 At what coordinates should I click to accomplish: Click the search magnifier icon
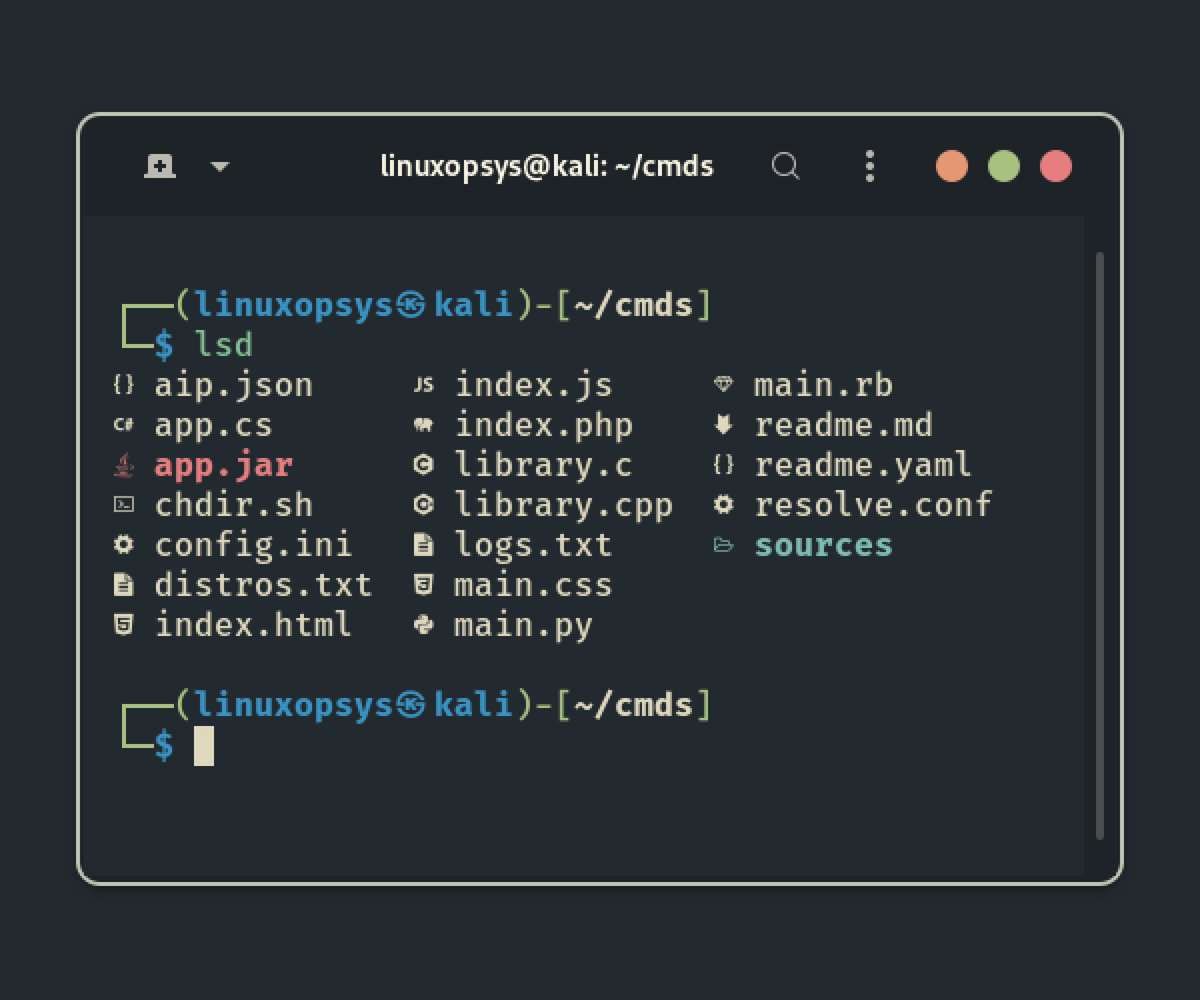pos(786,166)
